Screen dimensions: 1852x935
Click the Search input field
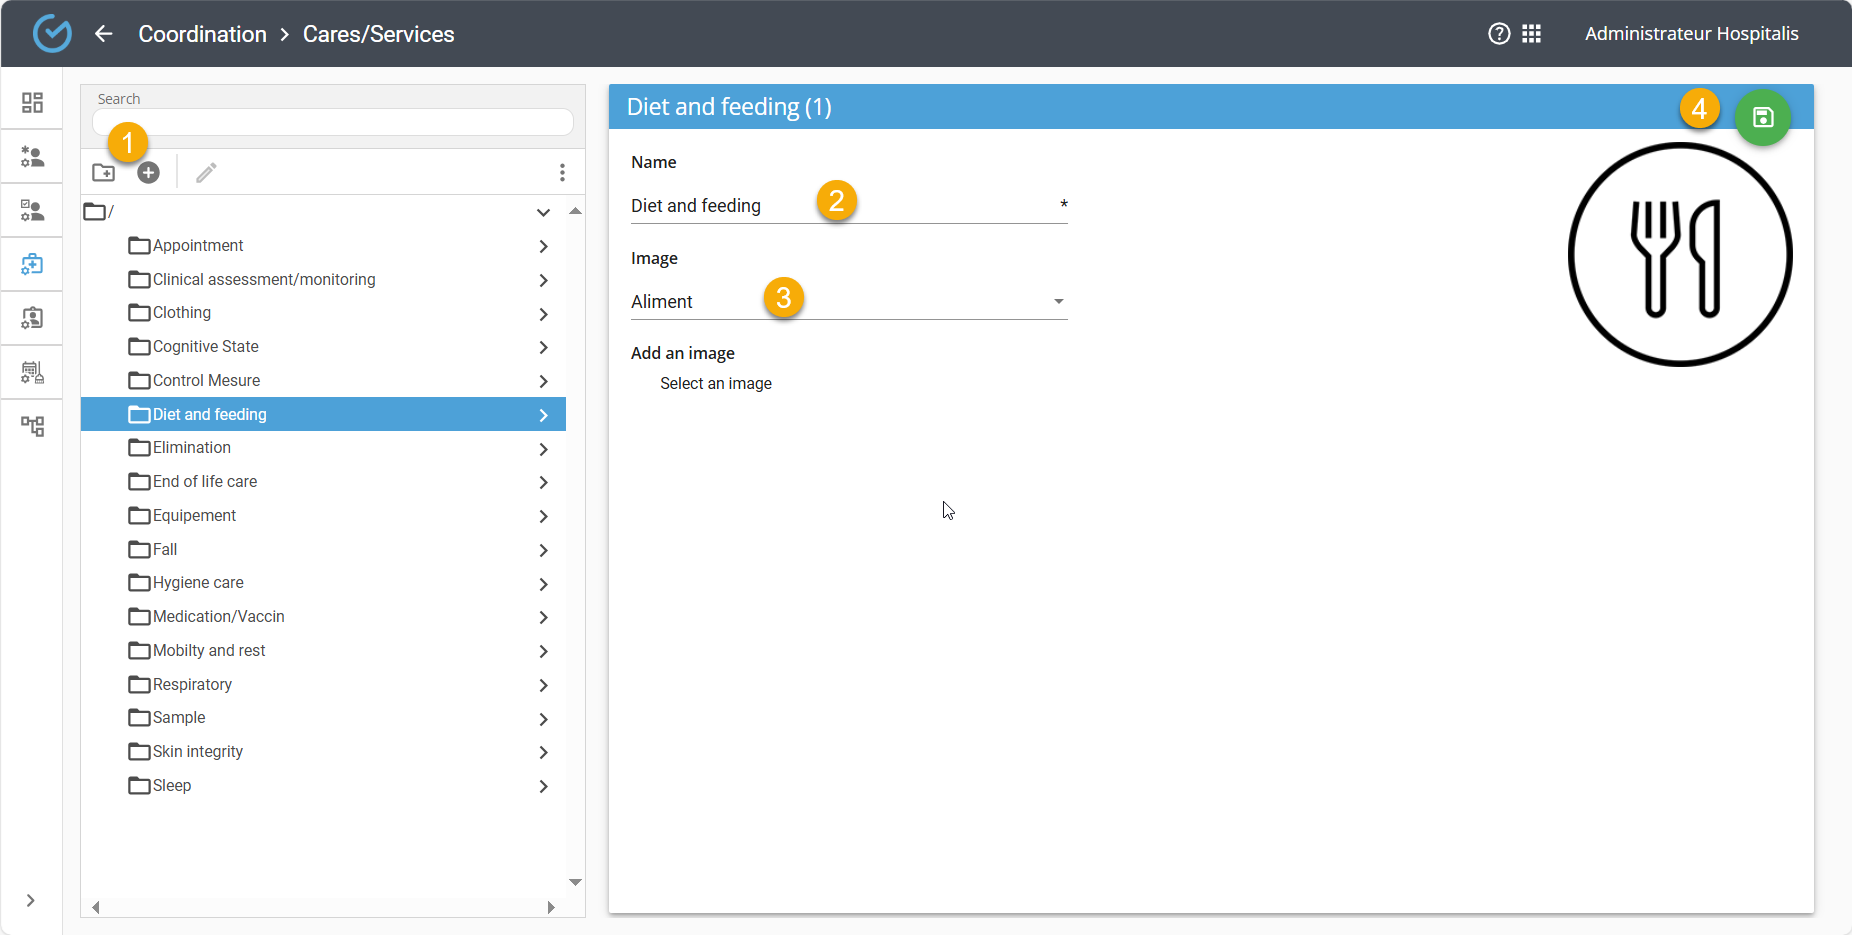click(x=332, y=122)
